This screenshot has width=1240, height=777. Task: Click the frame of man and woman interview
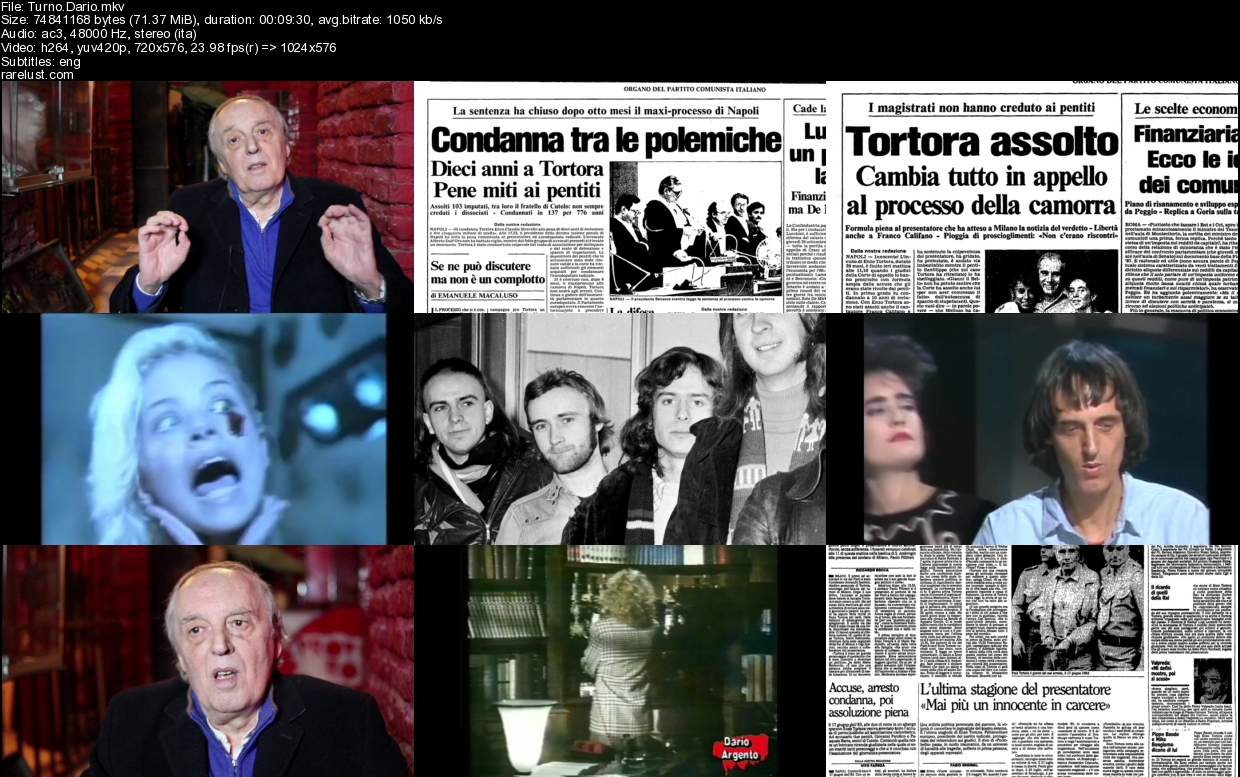coord(1031,429)
